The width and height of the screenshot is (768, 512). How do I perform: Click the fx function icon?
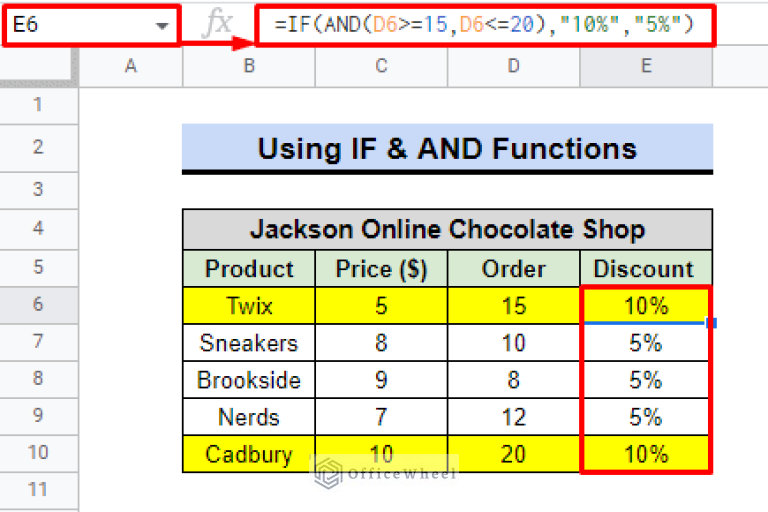pos(217,24)
